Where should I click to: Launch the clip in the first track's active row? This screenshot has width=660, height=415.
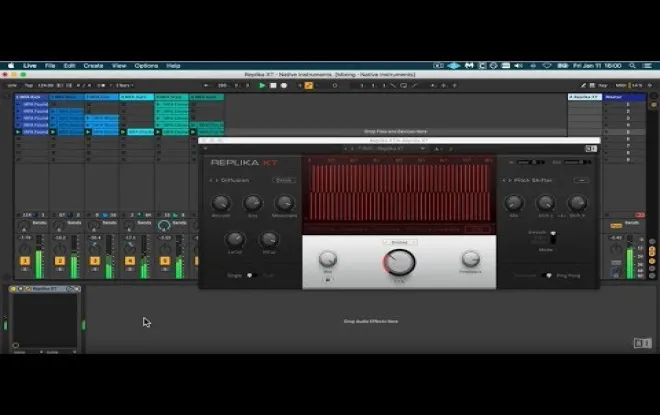click(x=18, y=132)
